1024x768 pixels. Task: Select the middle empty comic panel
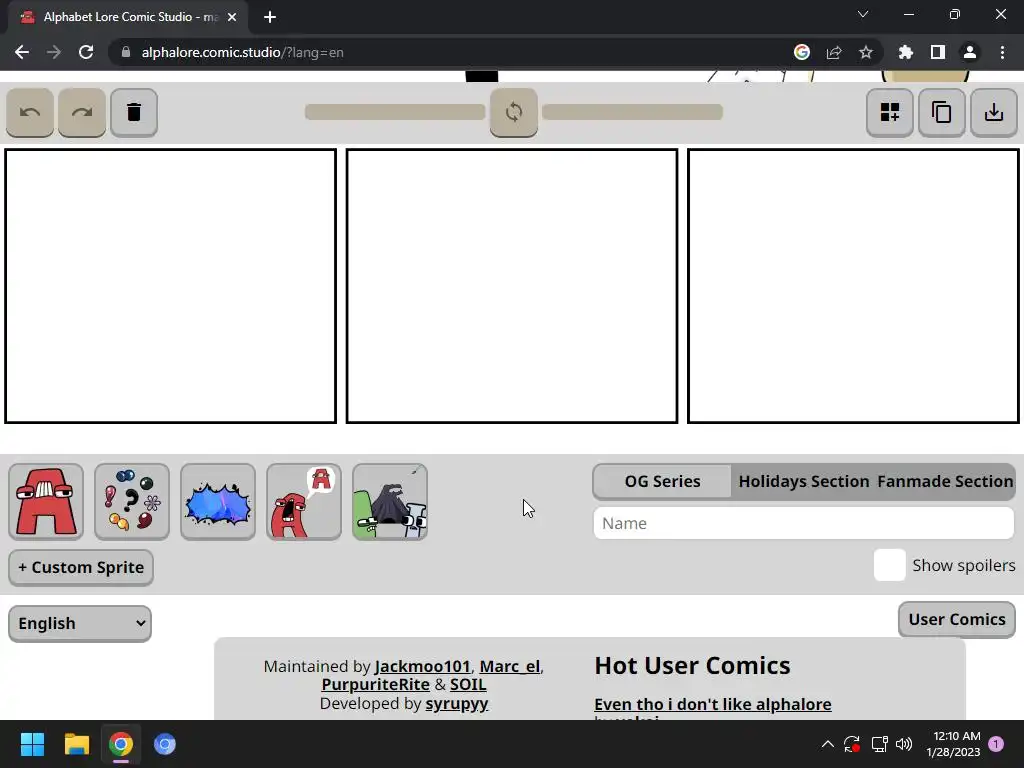click(x=512, y=286)
